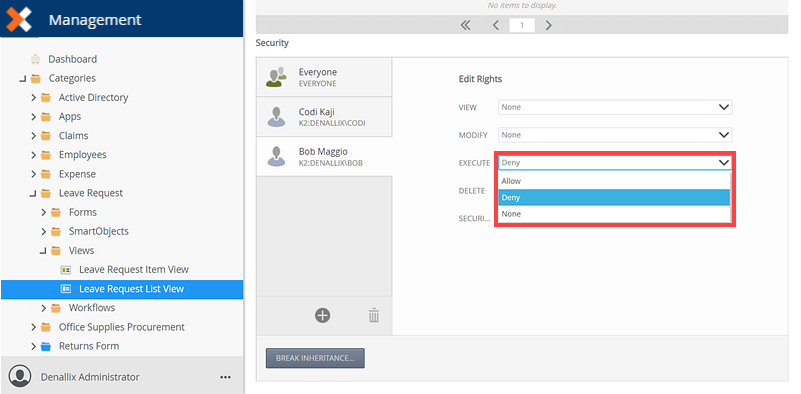Click the Workflows folder icon

(56, 308)
